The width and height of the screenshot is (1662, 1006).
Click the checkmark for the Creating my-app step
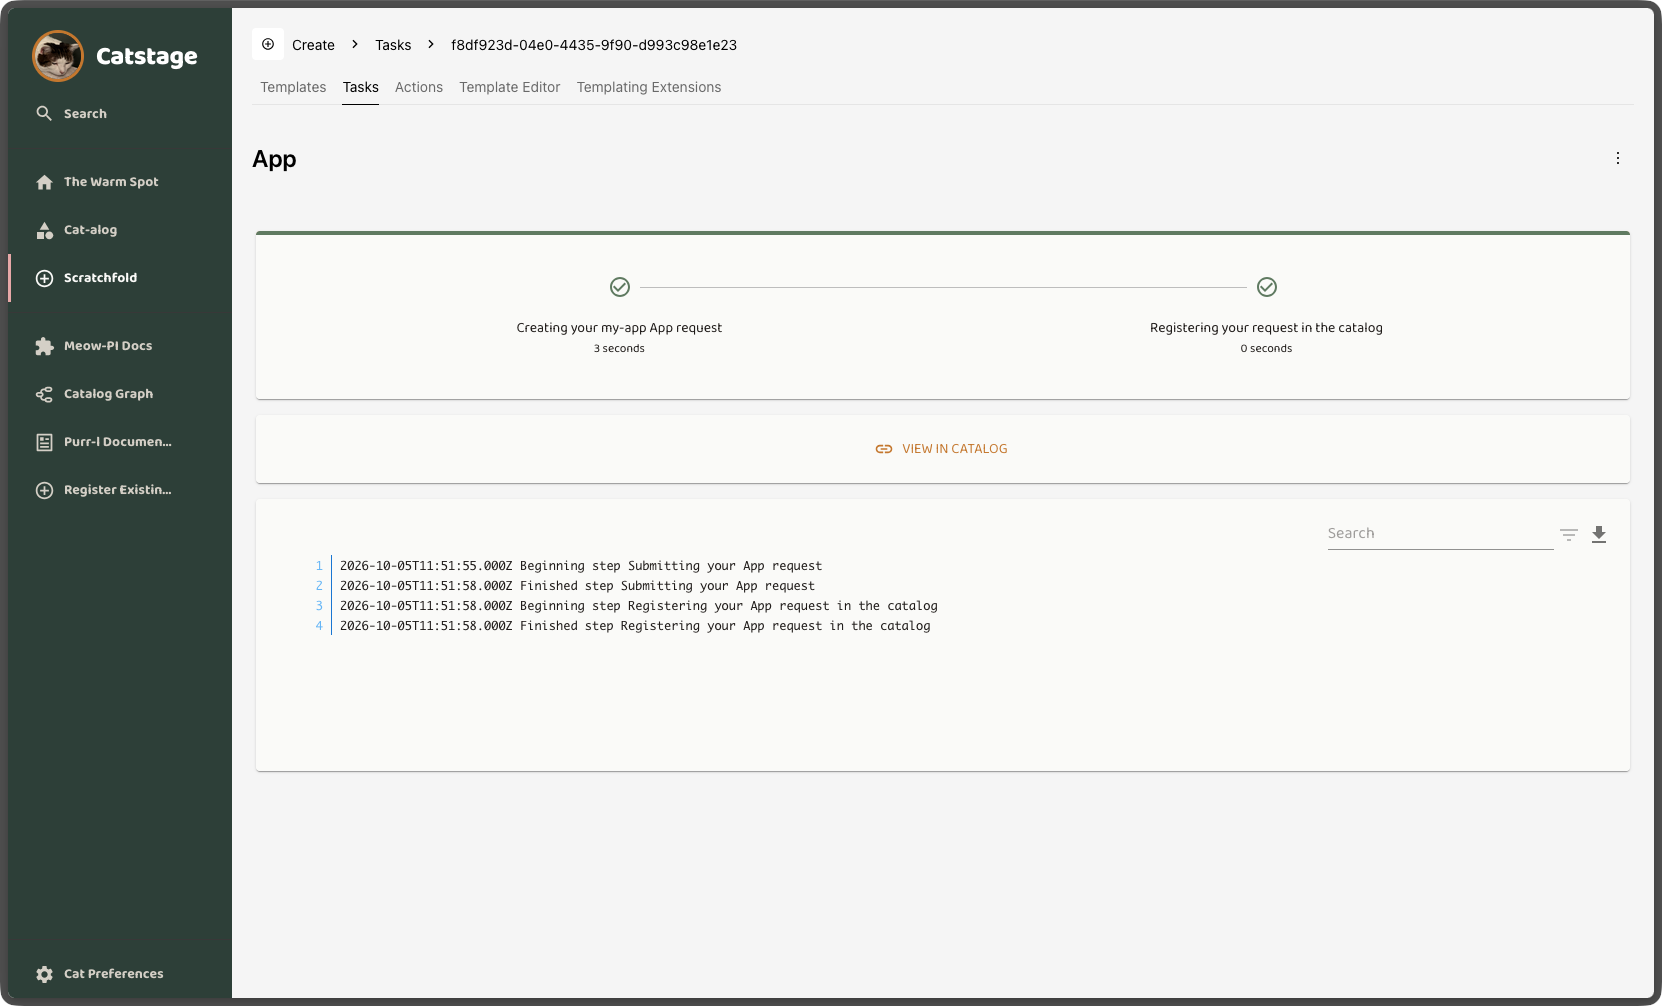click(620, 287)
